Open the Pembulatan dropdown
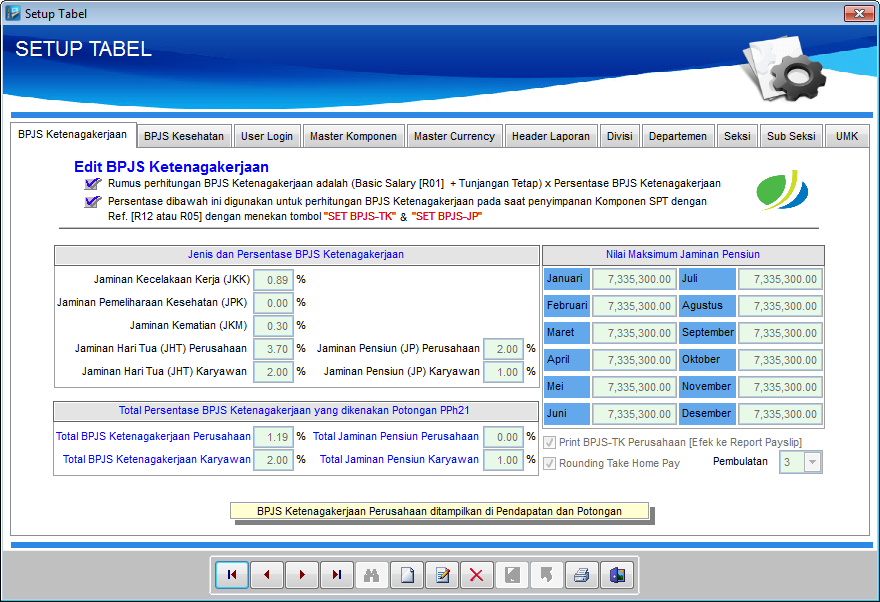The width and height of the screenshot is (880, 602). [x=811, y=462]
